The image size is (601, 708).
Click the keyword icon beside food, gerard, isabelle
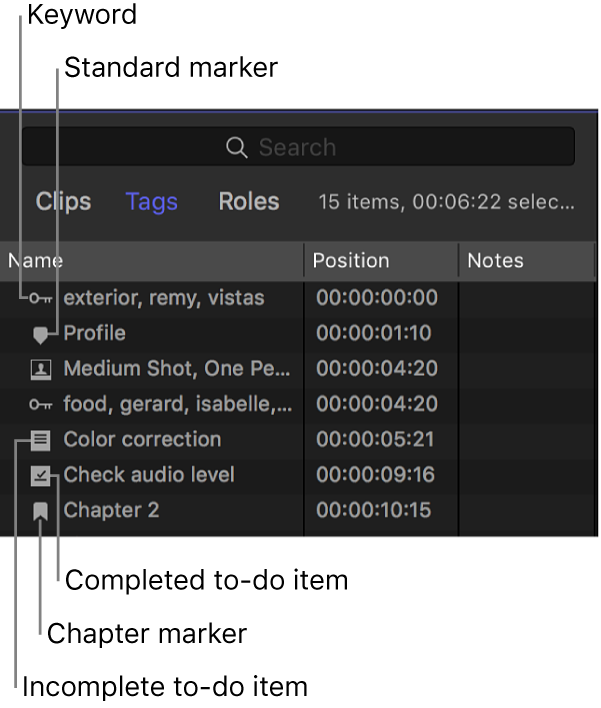pyautogui.click(x=41, y=404)
